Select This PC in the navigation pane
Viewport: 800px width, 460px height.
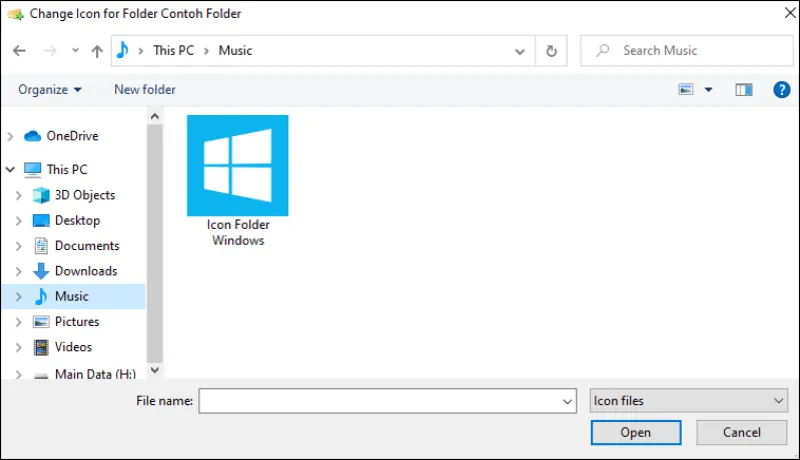click(67, 169)
